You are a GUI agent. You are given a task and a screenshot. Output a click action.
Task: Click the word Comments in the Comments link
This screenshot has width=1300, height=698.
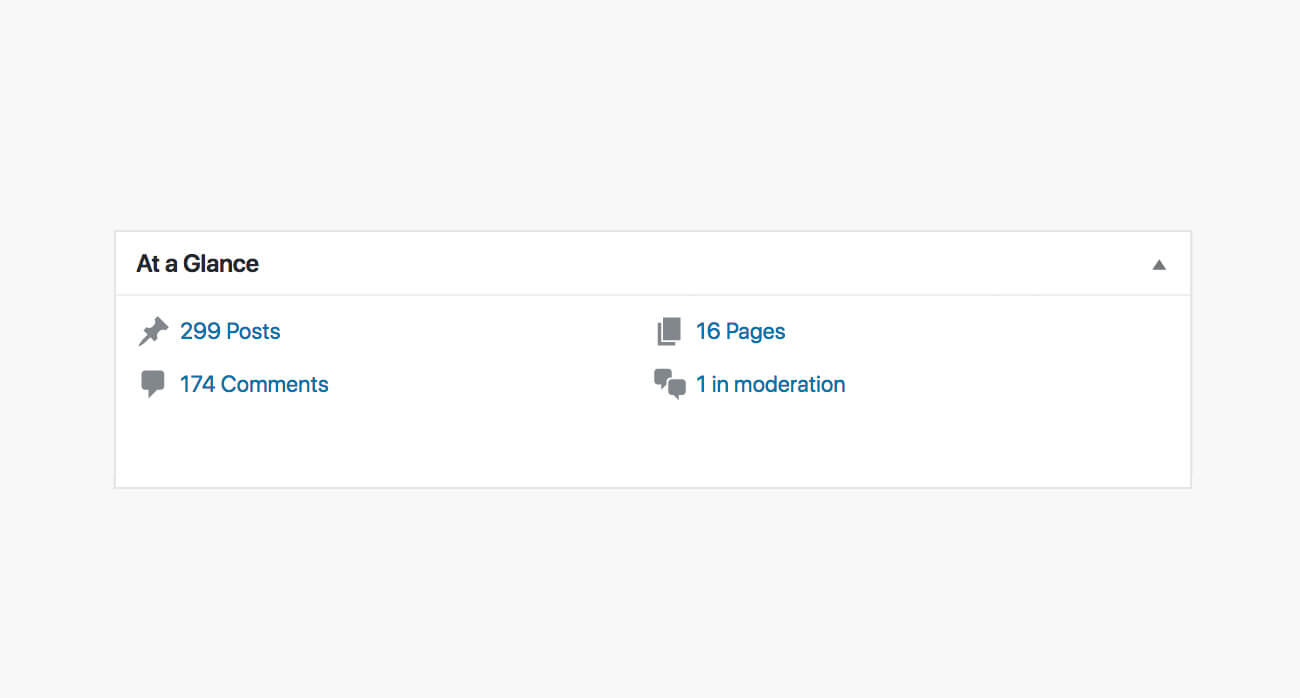pyautogui.click(x=275, y=385)
